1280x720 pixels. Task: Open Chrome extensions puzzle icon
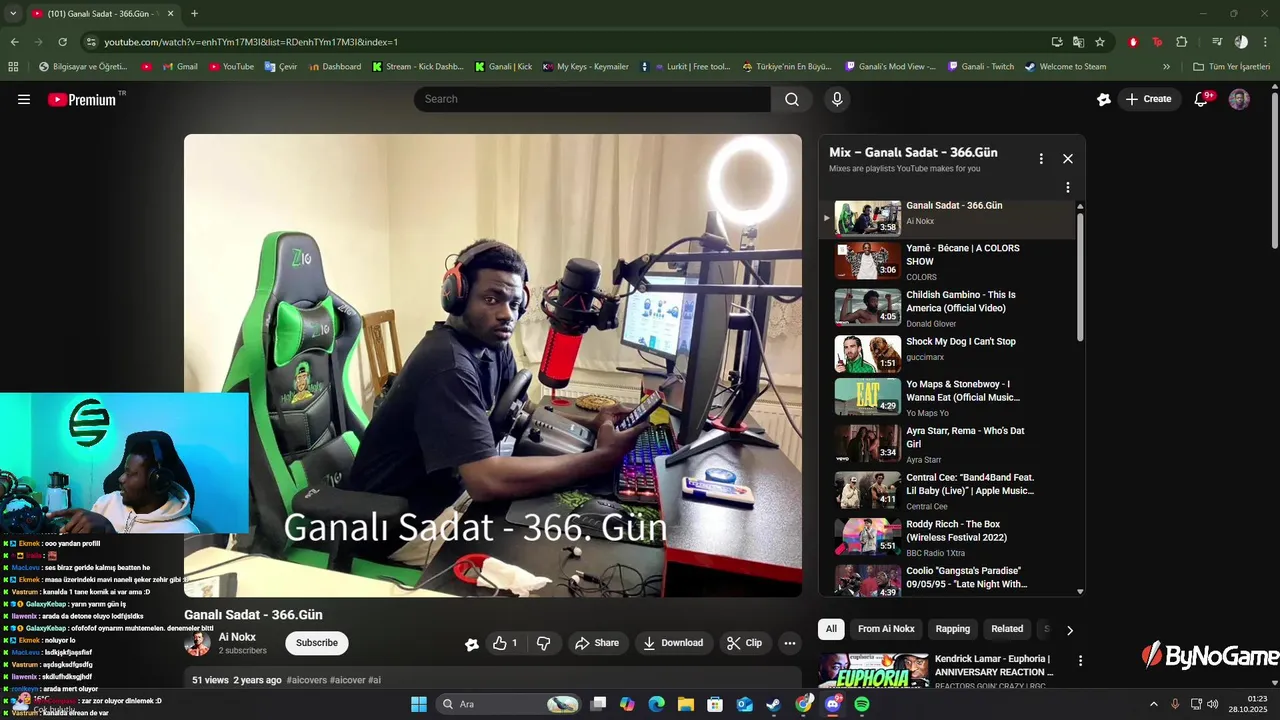(1181, 42)
